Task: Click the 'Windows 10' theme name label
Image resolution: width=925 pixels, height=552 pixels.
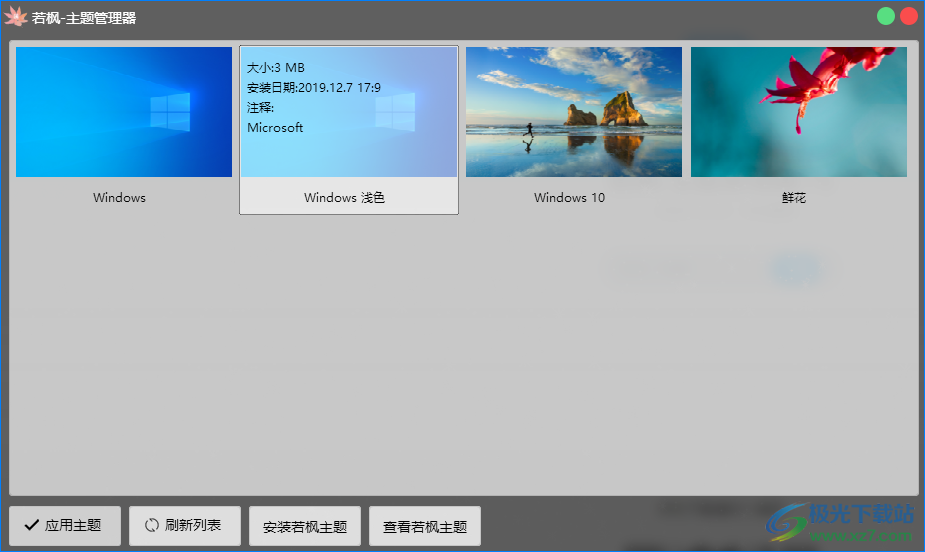Action: (x=569, y=198)
